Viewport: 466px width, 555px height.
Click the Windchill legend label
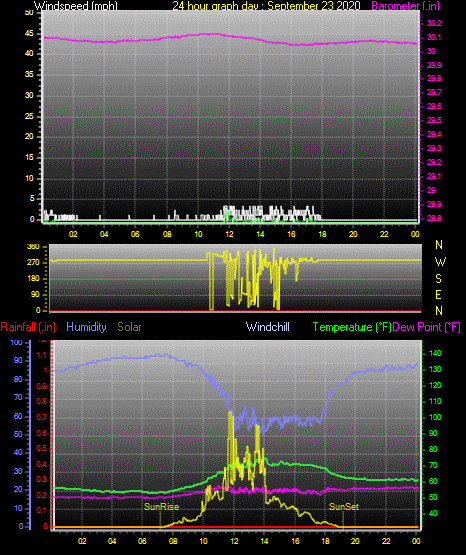point(268,327)
